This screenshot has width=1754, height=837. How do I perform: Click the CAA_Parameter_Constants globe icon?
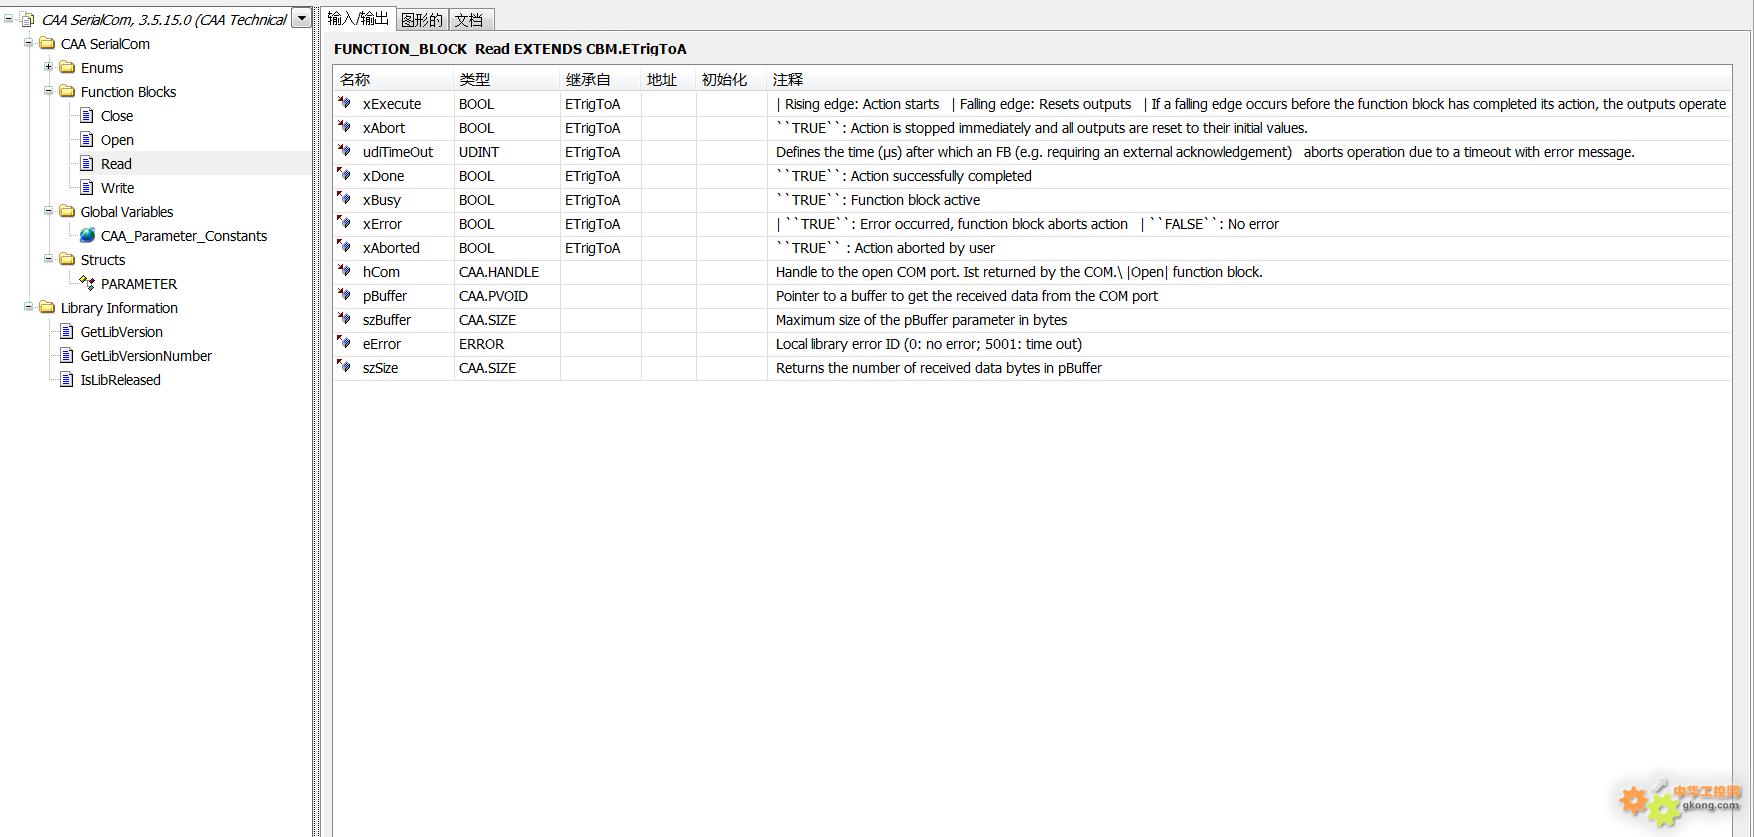point(87,235)
